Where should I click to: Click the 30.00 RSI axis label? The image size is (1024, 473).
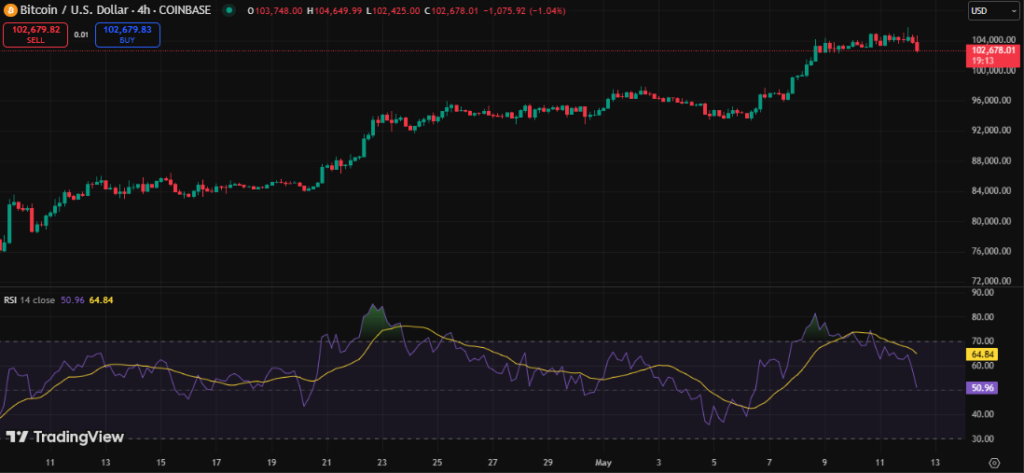[x=983, y=438]
